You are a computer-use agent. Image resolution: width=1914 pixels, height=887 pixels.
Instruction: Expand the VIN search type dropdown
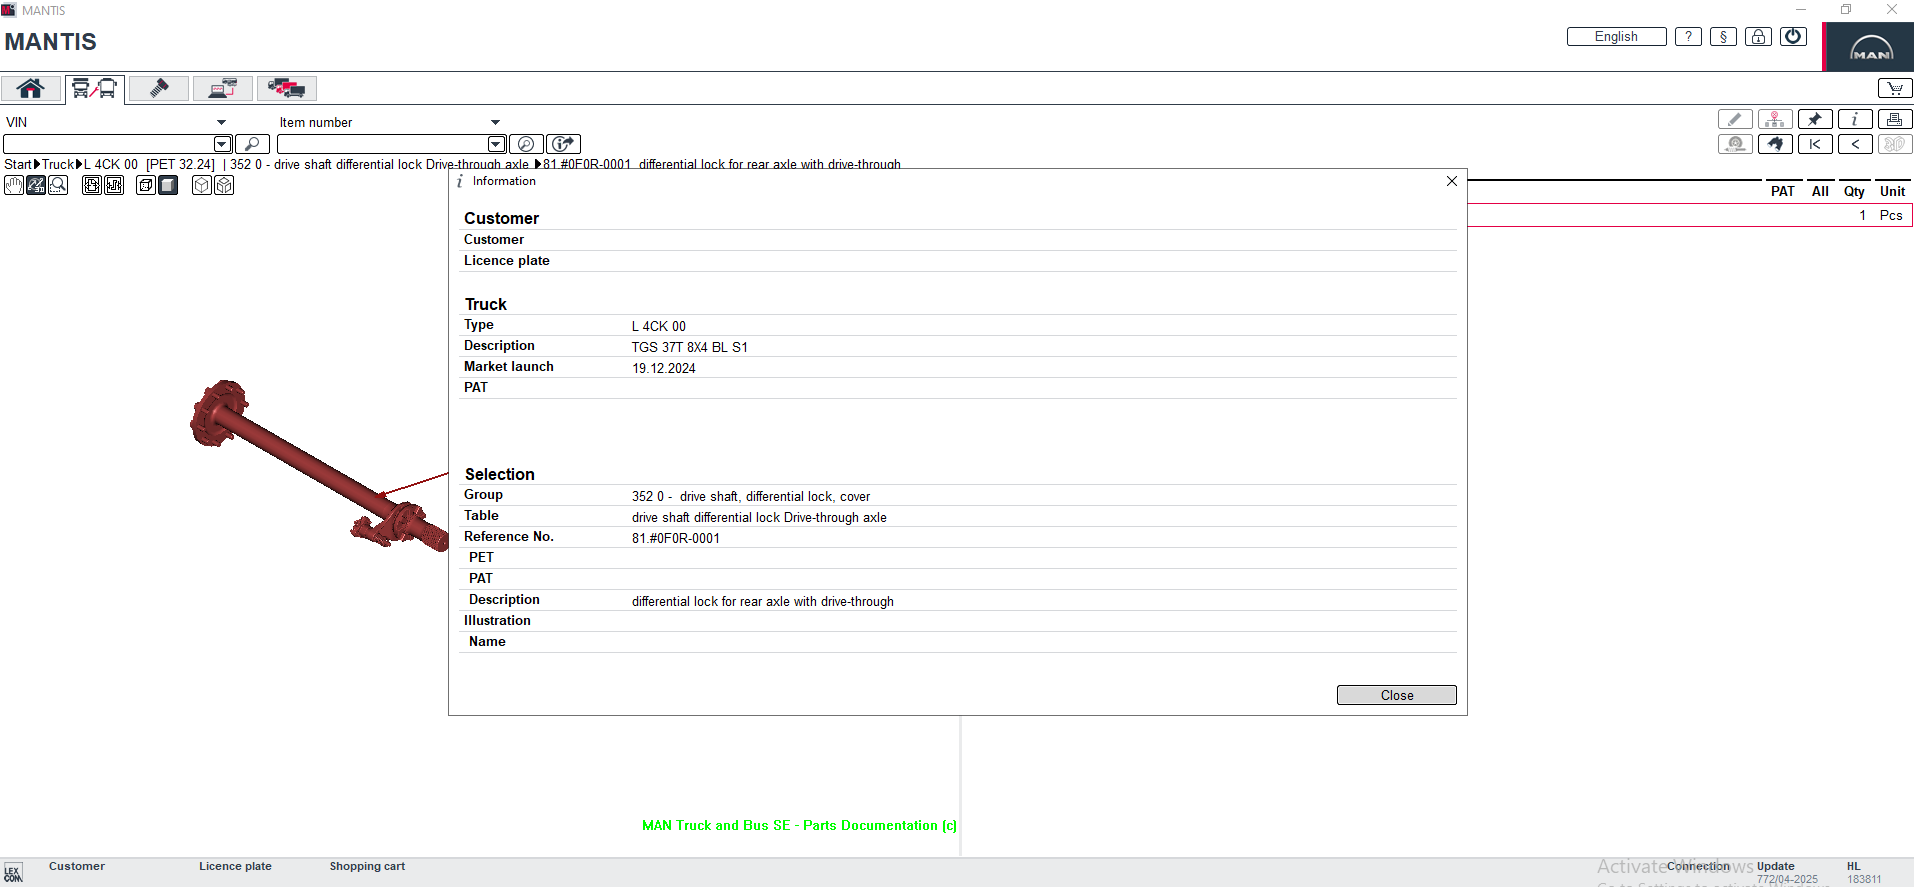pyautogui.click(x=221, y=122)
